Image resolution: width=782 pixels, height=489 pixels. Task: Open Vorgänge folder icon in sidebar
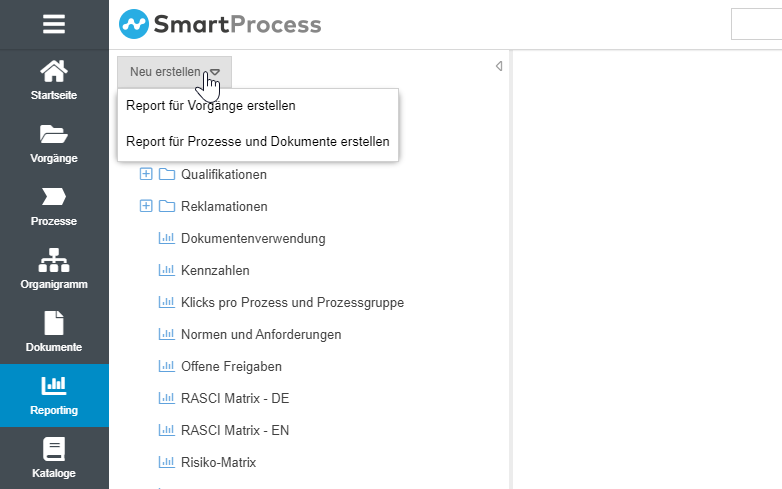(54, 142)
